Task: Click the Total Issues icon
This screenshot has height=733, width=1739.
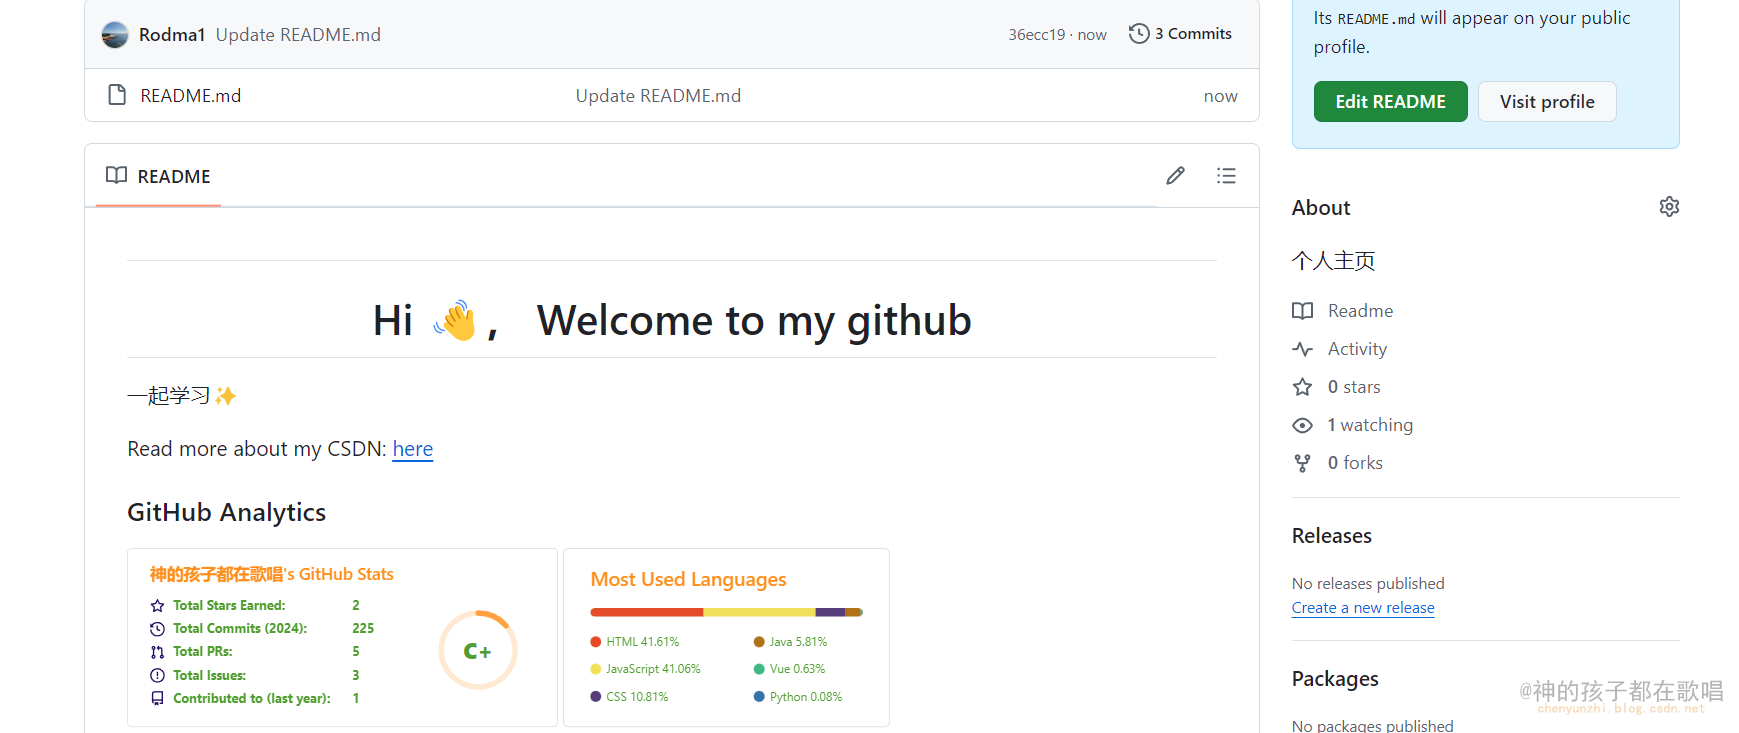Action: pos(157,676)
